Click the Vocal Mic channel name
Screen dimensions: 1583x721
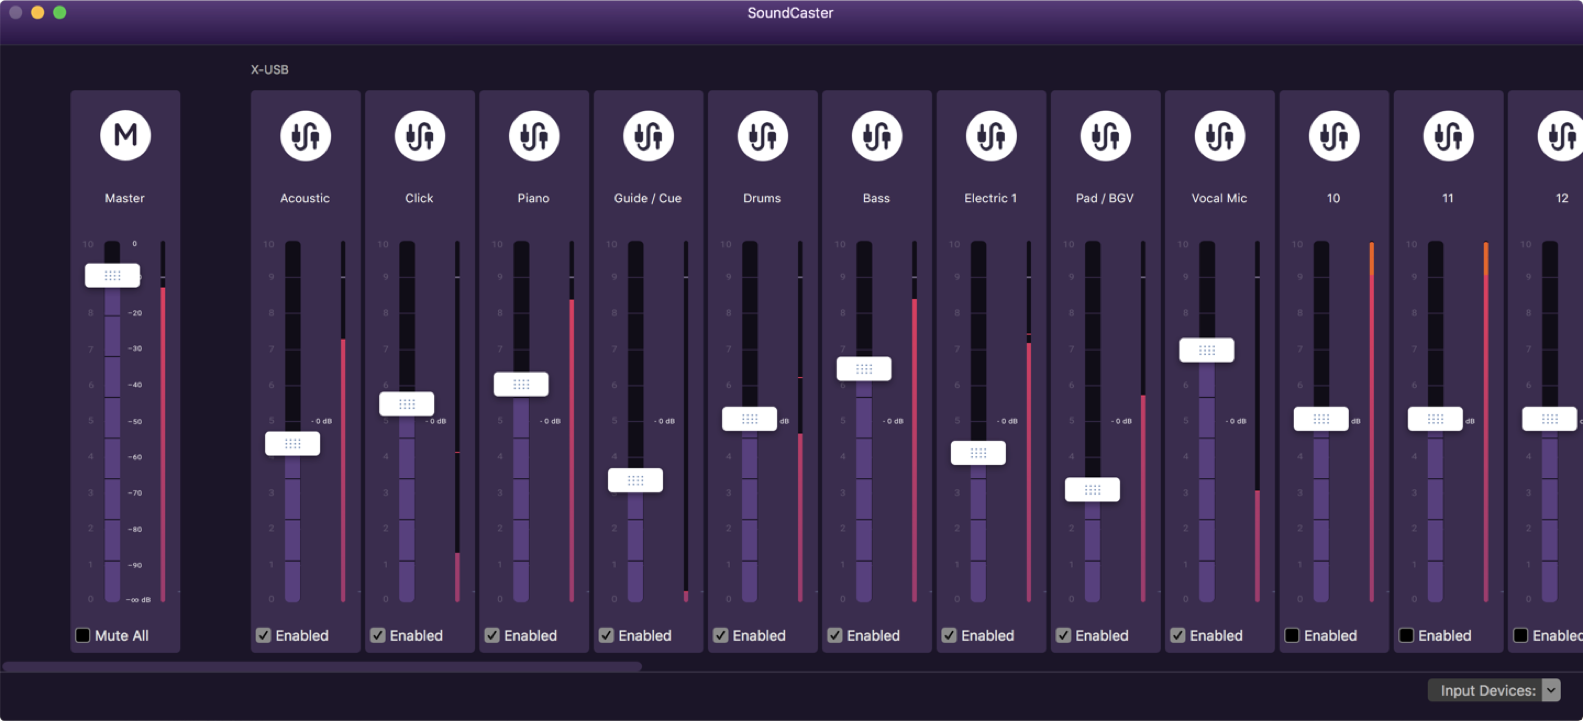click(x=1219, y=198)
